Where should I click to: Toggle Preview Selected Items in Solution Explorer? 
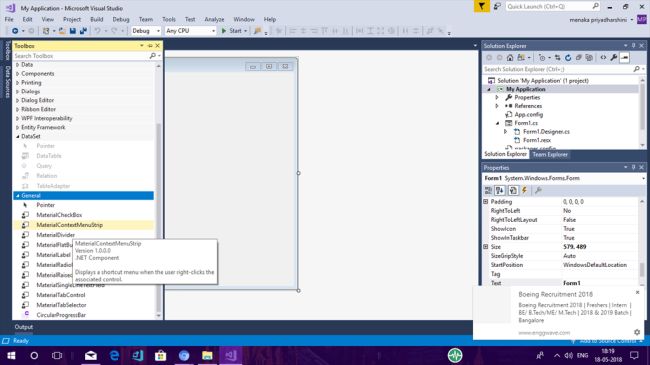[x=625, y=58]
